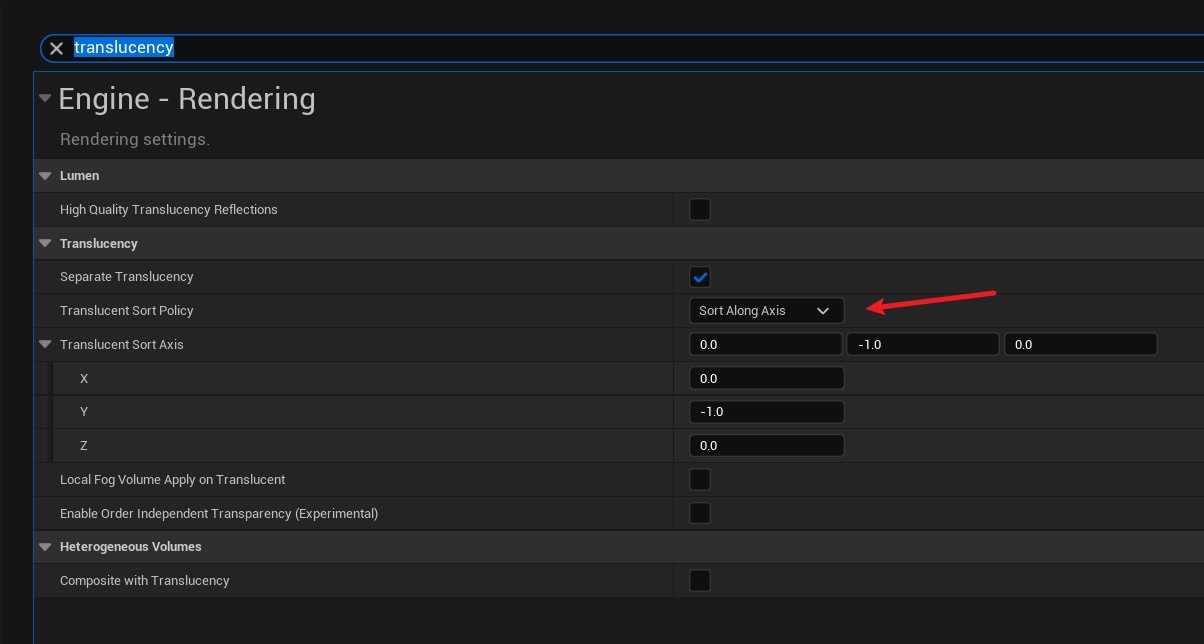This screenshot has height=644, width=1204.
Task: Enable Composite with Translucency checkbox
Action: [x=700, y=581]
